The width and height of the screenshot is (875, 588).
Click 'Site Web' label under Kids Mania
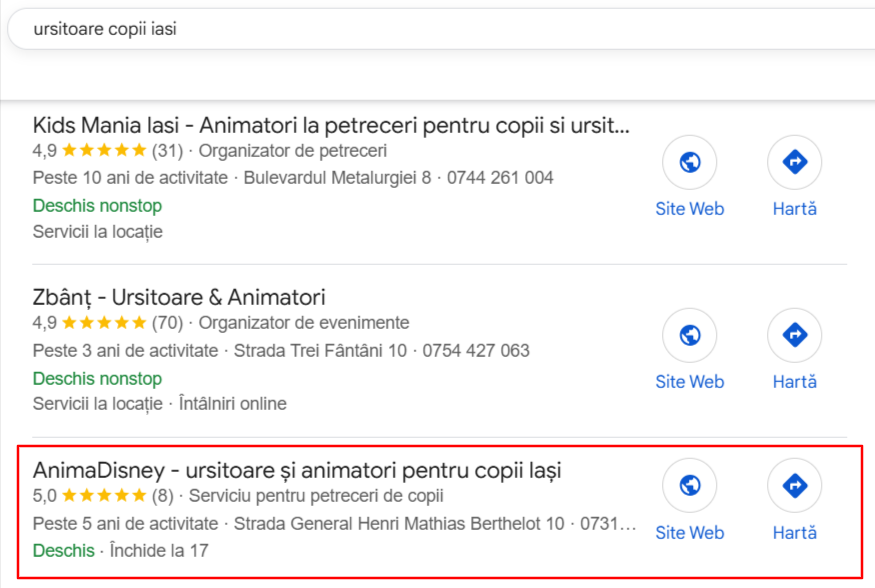point(690,209)
